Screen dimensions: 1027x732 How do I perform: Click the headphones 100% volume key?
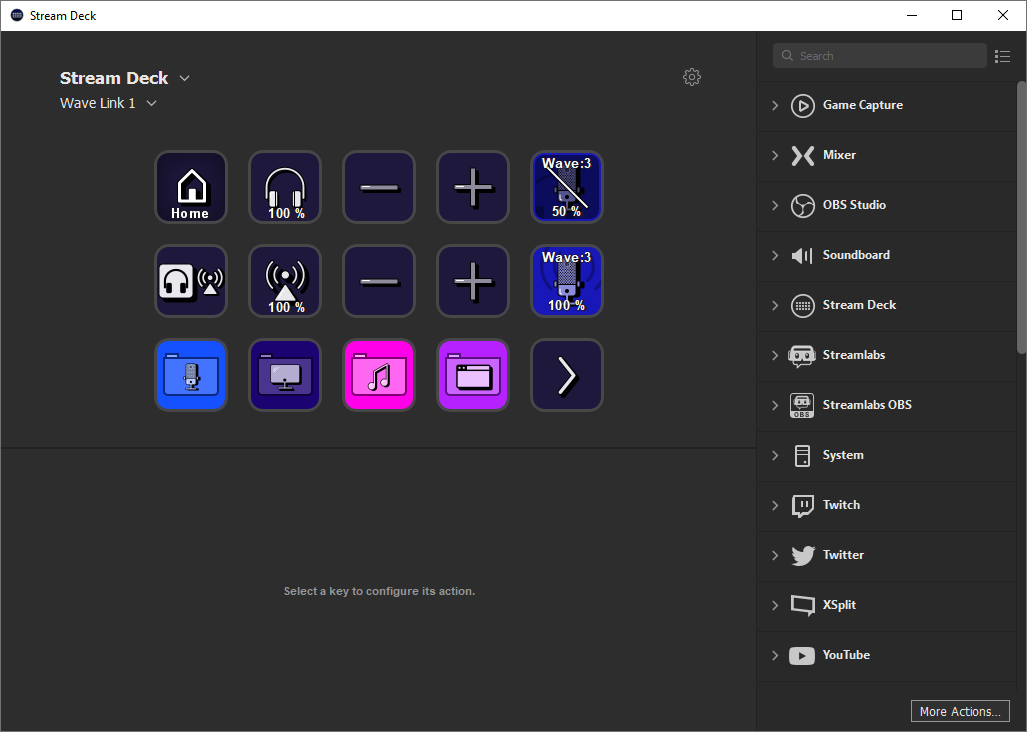[285, 187]
